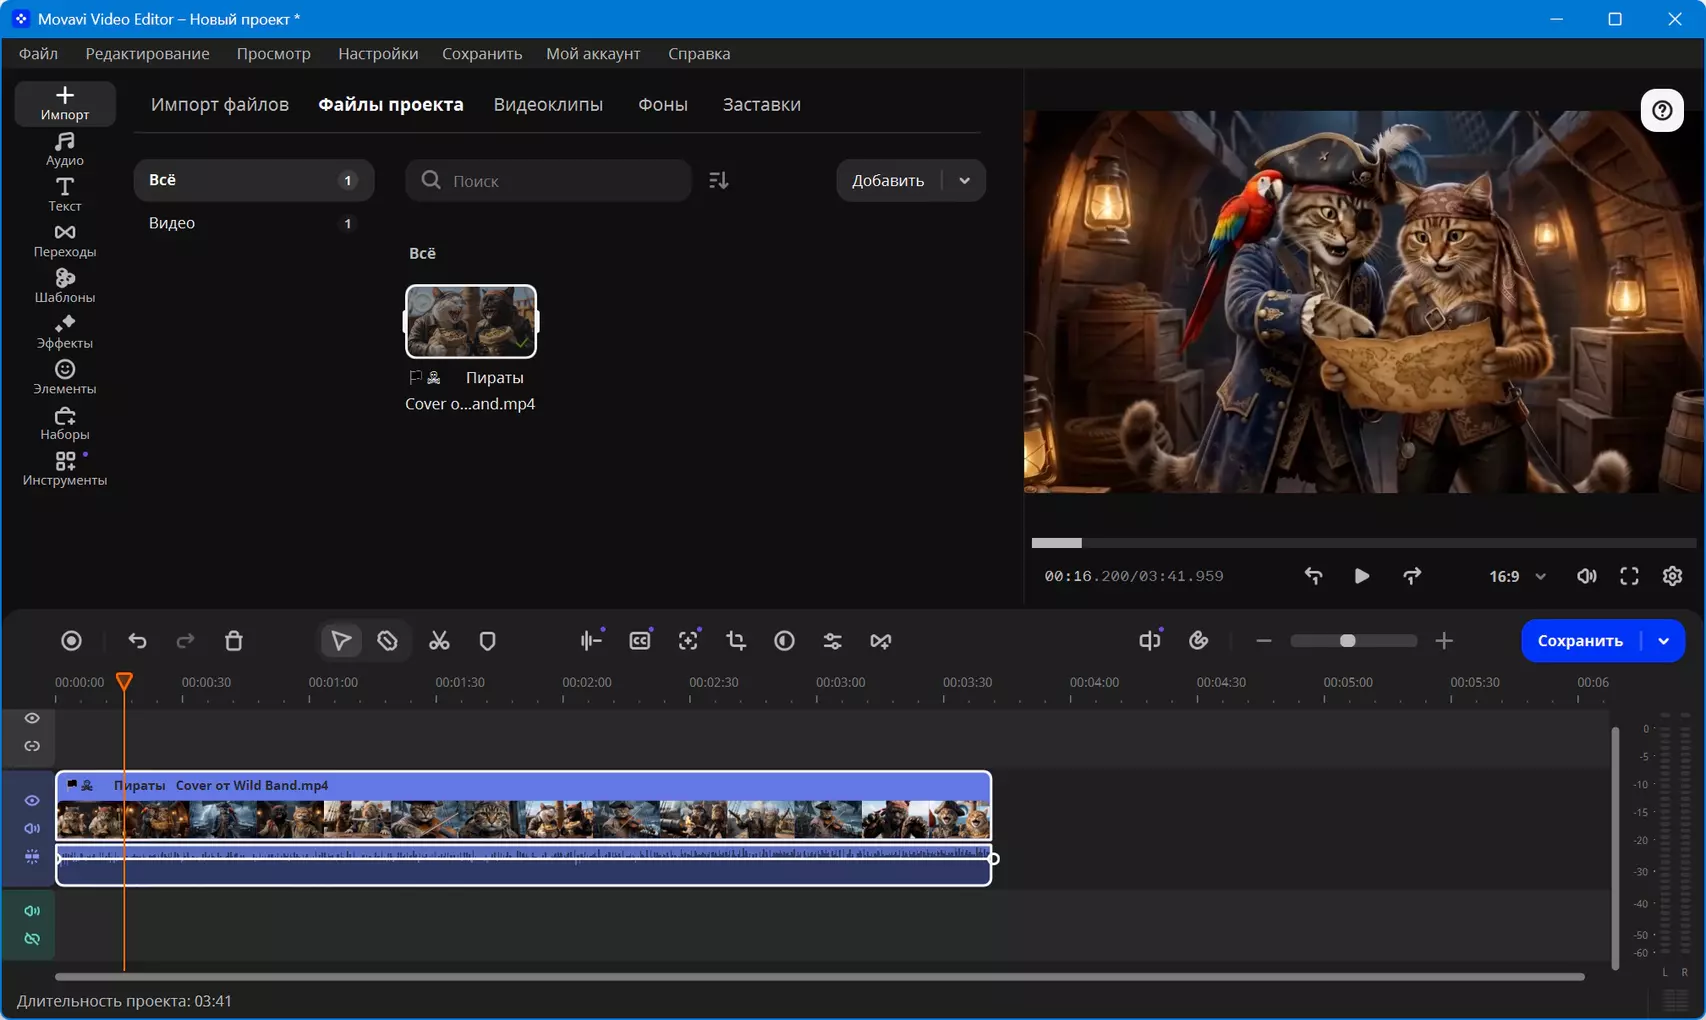The image size is (1706, 1020).
Task: Delete the selected clip with trash icon
Action: click(x=234, y=641)
